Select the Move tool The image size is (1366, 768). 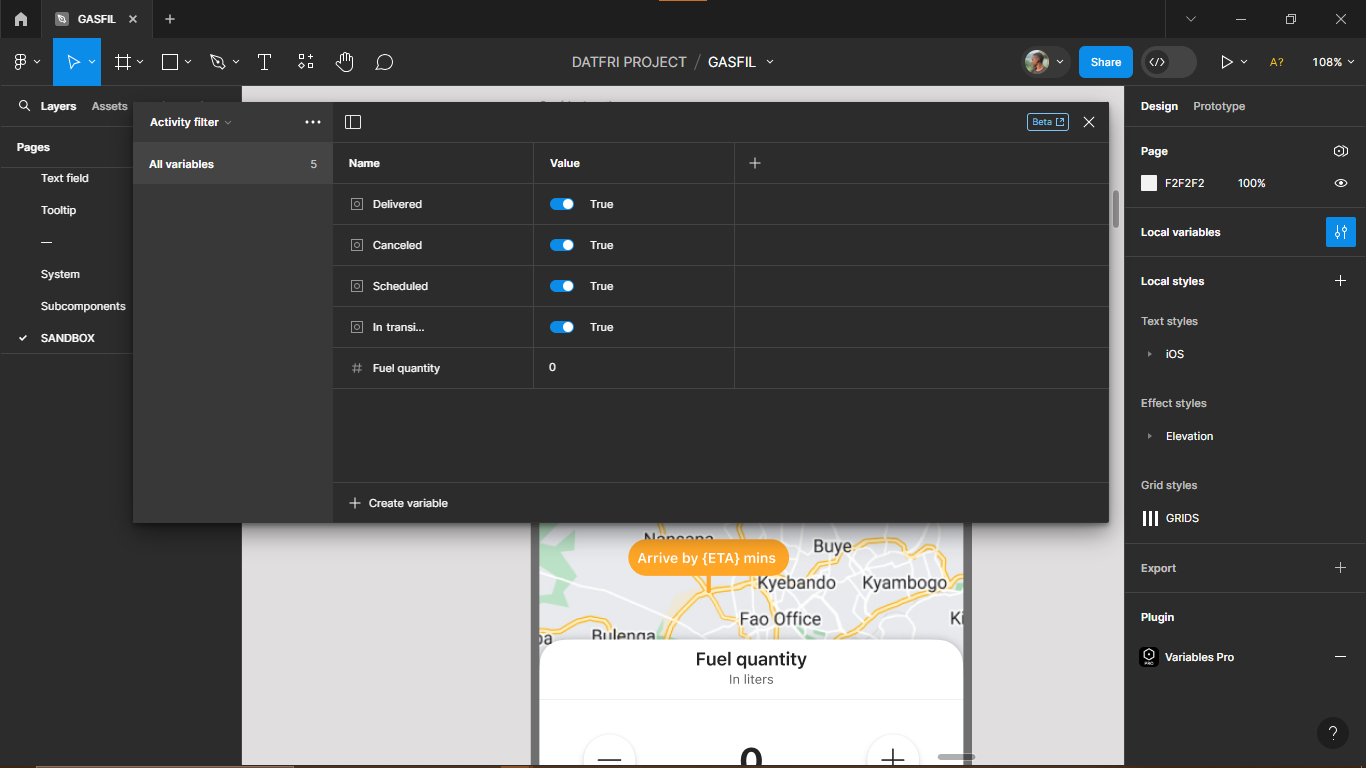pyautogui.click(x=72, y=62)
